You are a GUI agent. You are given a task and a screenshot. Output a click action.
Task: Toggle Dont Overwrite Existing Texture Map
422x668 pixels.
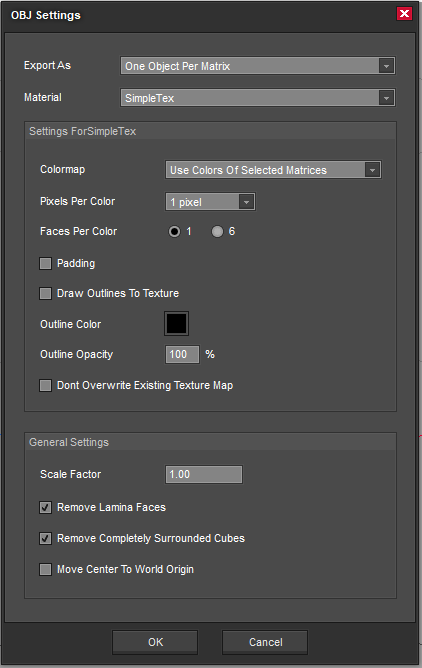tap(46, 386)
